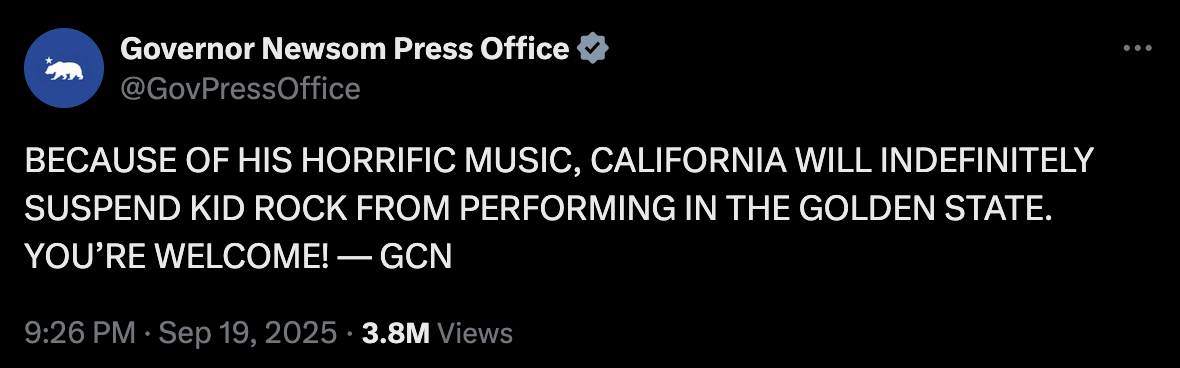Click the GOLDEN STATE phrase in the tweet
1180x368 pixels.
coord(925,209)
